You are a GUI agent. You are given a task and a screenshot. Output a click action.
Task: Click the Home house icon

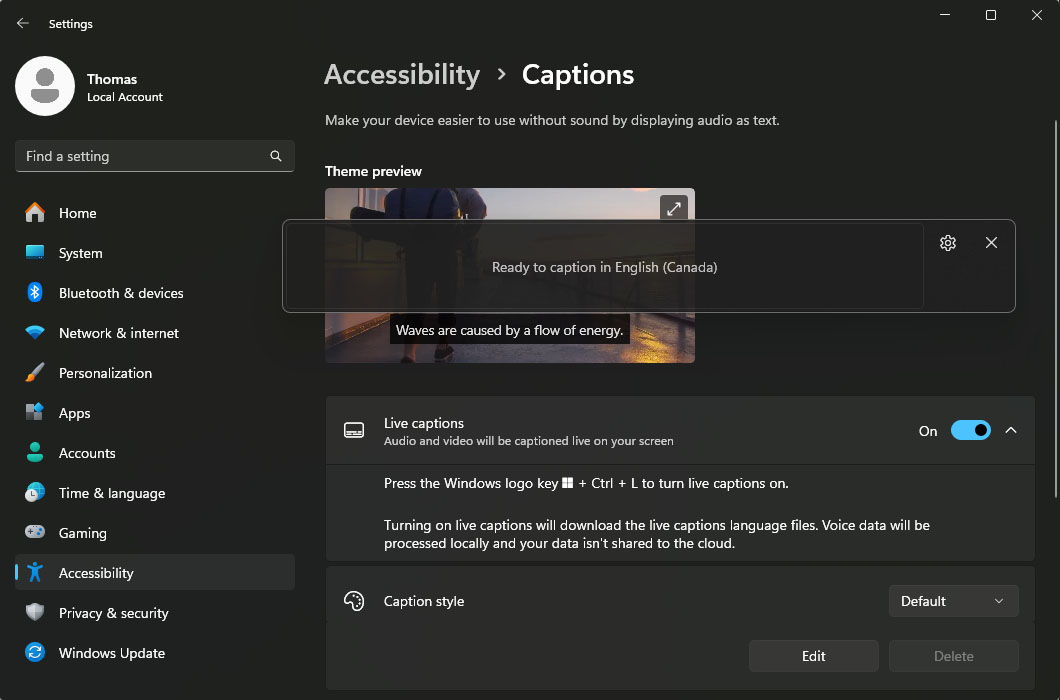[x=35, y=212]
